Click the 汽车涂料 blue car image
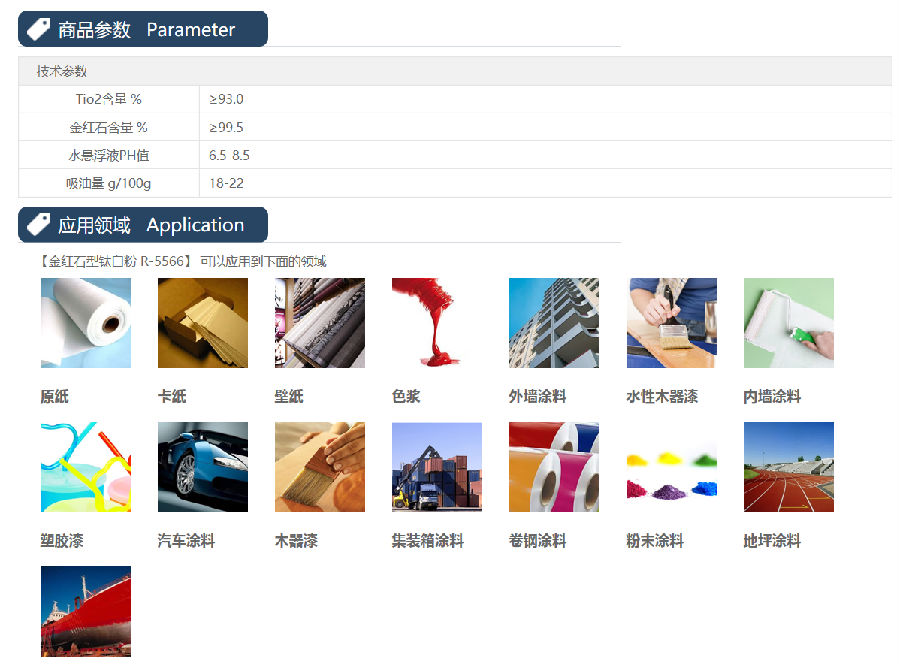900x664 pixels. [x=202, y=467]
